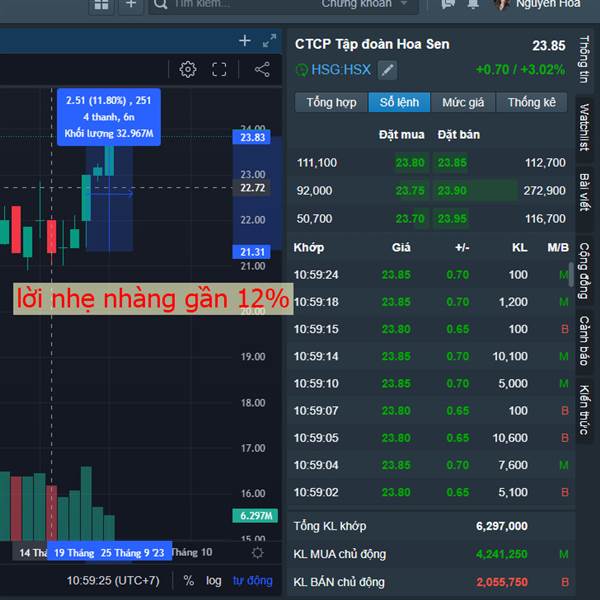The width and height of the screenshot is (600, 600).
Task: Switch to the Thống kê tab
Action: [x=532, y=103]
